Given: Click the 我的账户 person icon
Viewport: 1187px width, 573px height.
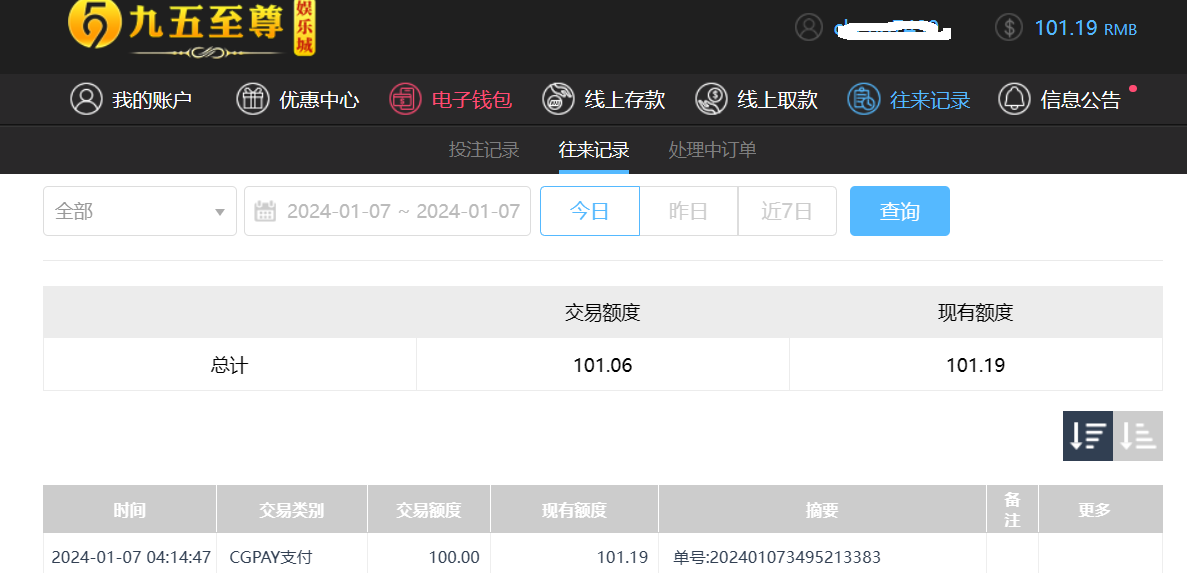Looking at the screenshot, I should tap(86, 99).
